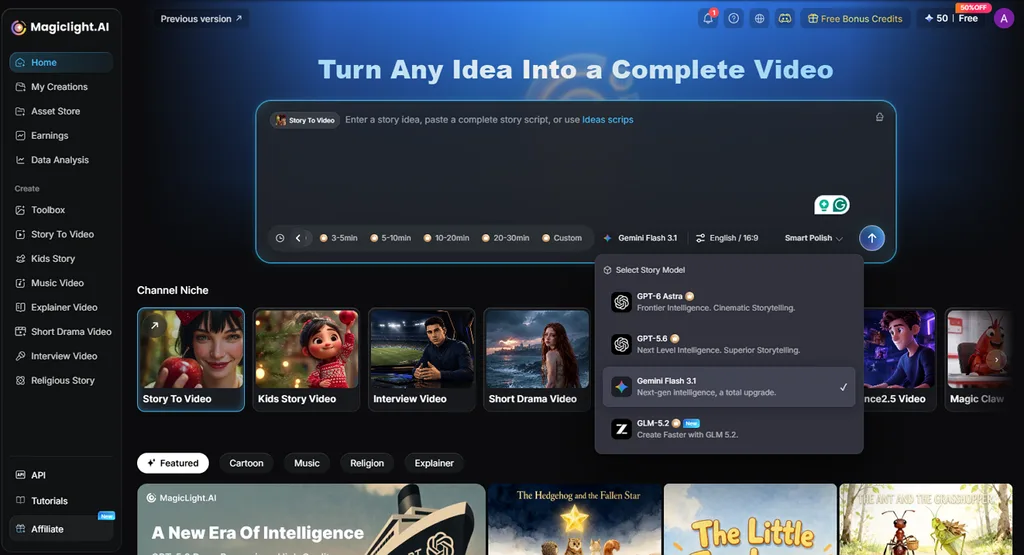Go to Home in sidebar

click(61, 63)
